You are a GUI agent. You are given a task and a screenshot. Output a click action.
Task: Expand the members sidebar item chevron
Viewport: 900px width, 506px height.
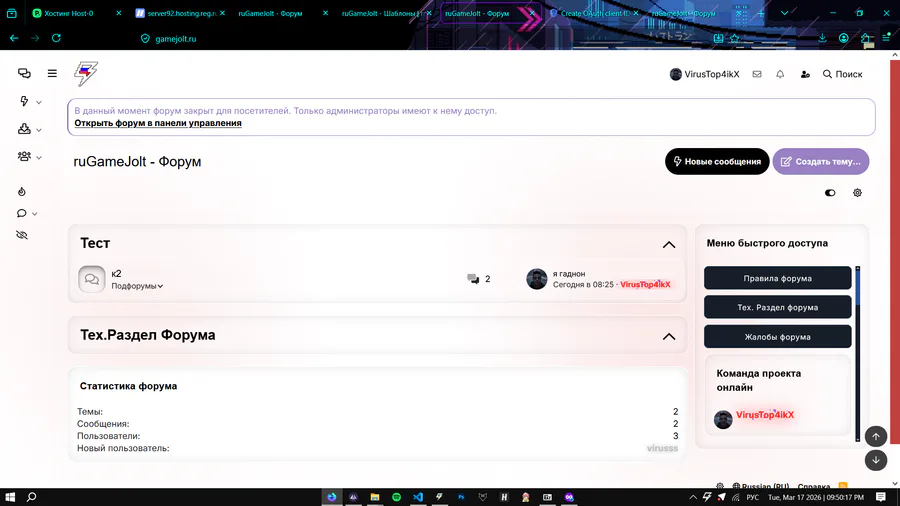point(38,157)
